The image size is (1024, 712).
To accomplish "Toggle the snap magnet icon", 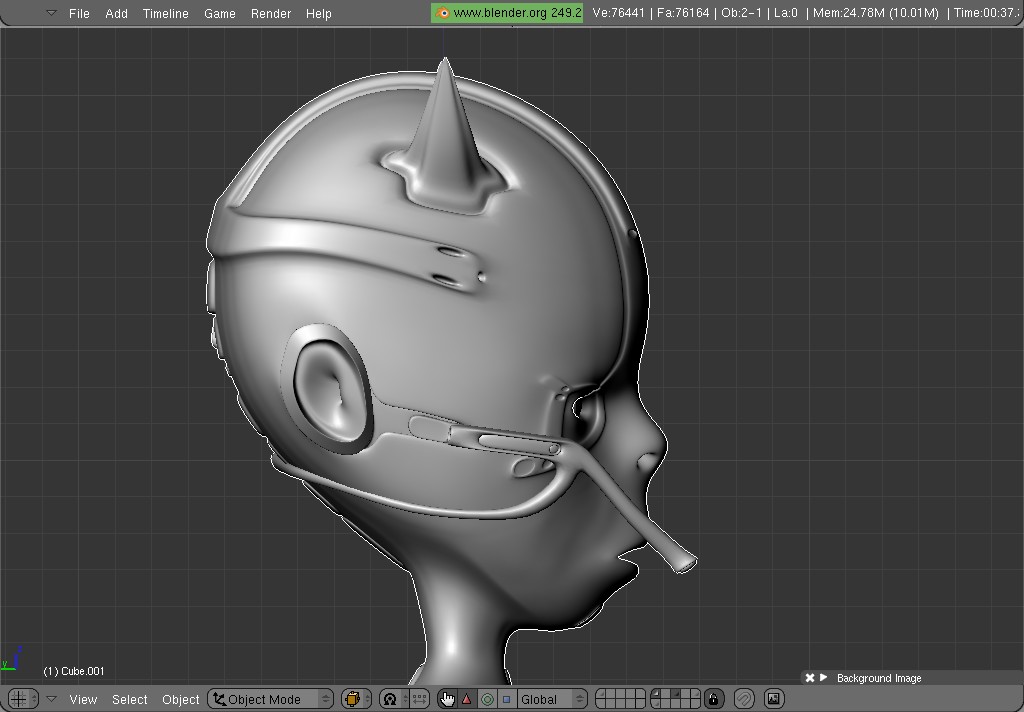I will tap(744, 699).
